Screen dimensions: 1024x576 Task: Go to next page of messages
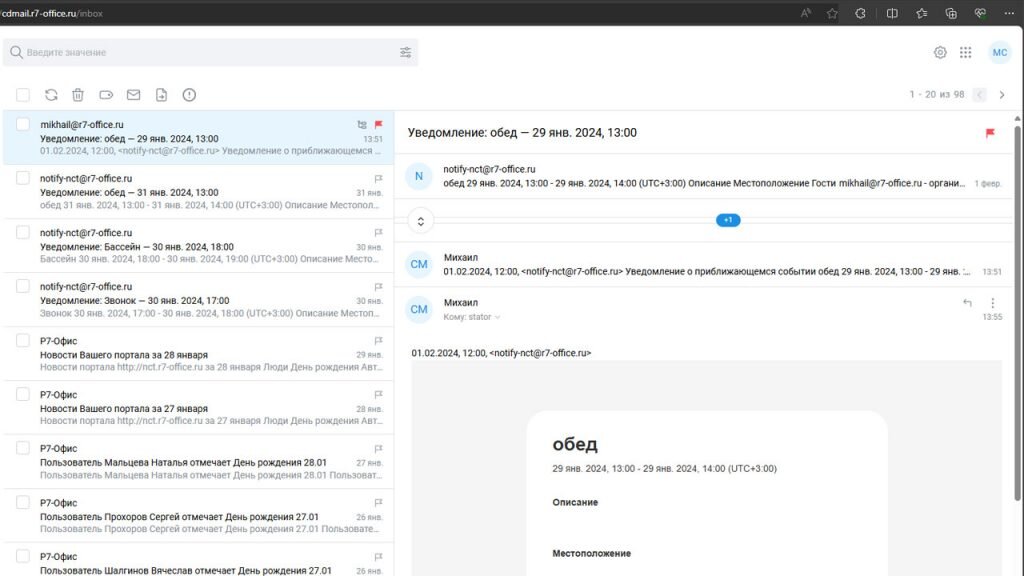pyautogui.click(x=1002, y=95)
